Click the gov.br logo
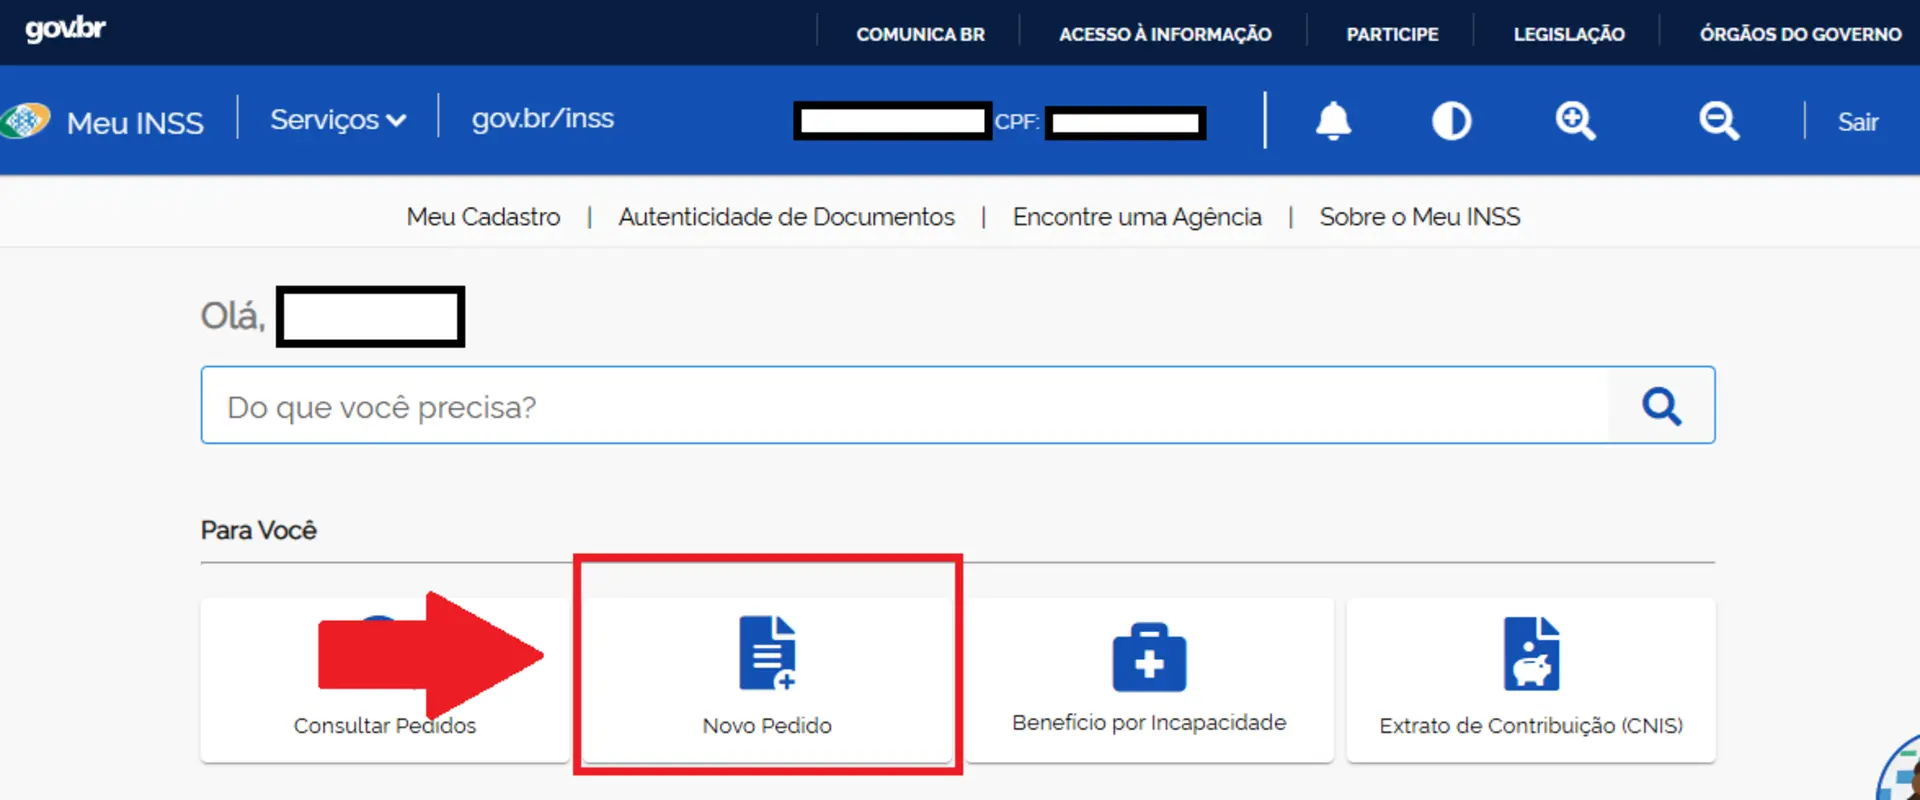 [65, 29]
